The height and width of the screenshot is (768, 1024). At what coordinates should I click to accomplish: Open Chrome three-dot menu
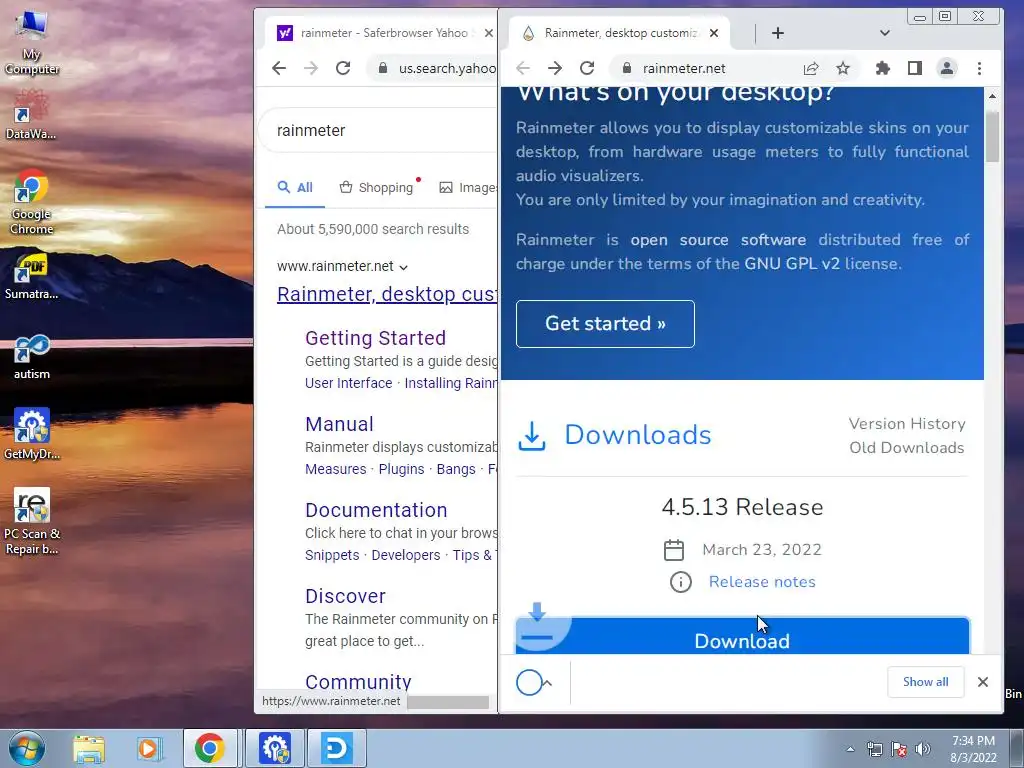[979, 68]
